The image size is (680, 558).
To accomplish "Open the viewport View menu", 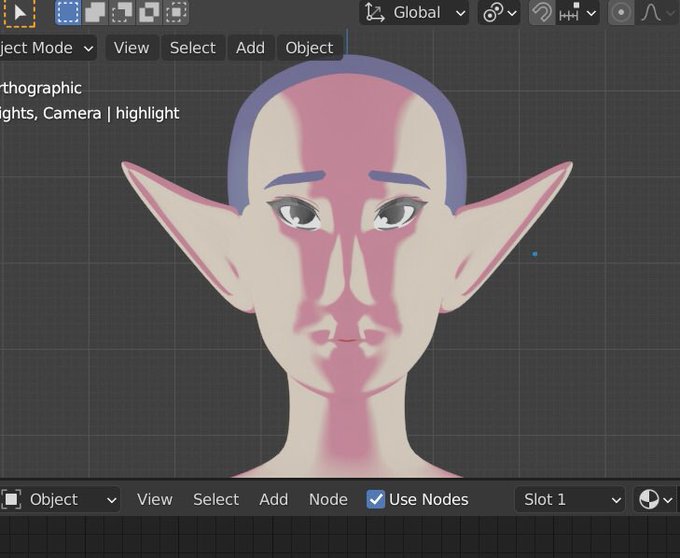I will tap(131, 48).
